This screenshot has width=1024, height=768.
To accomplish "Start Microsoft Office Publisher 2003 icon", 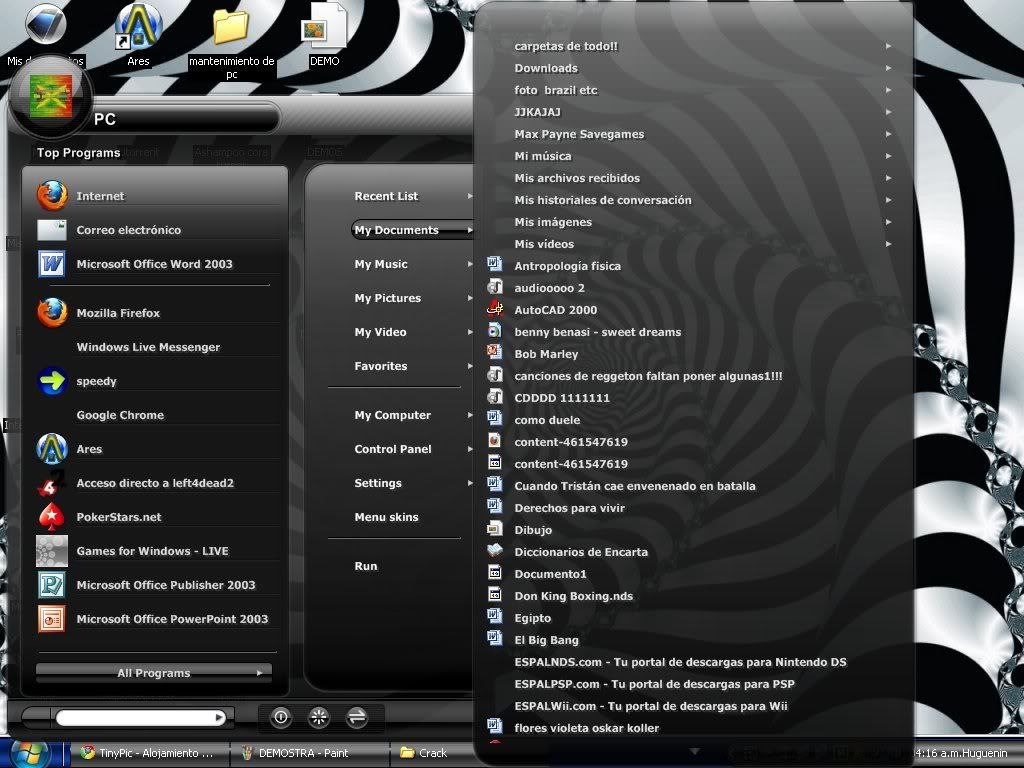I will 52,584.
